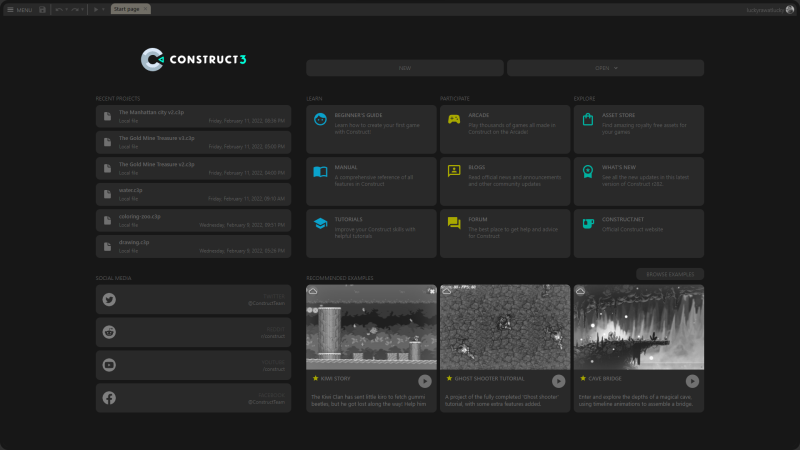Open The Gold Mine Treasure v2.c3p project
Image resolution: width=800 pixels, height=450 pixels.
(x=193, y=168)
